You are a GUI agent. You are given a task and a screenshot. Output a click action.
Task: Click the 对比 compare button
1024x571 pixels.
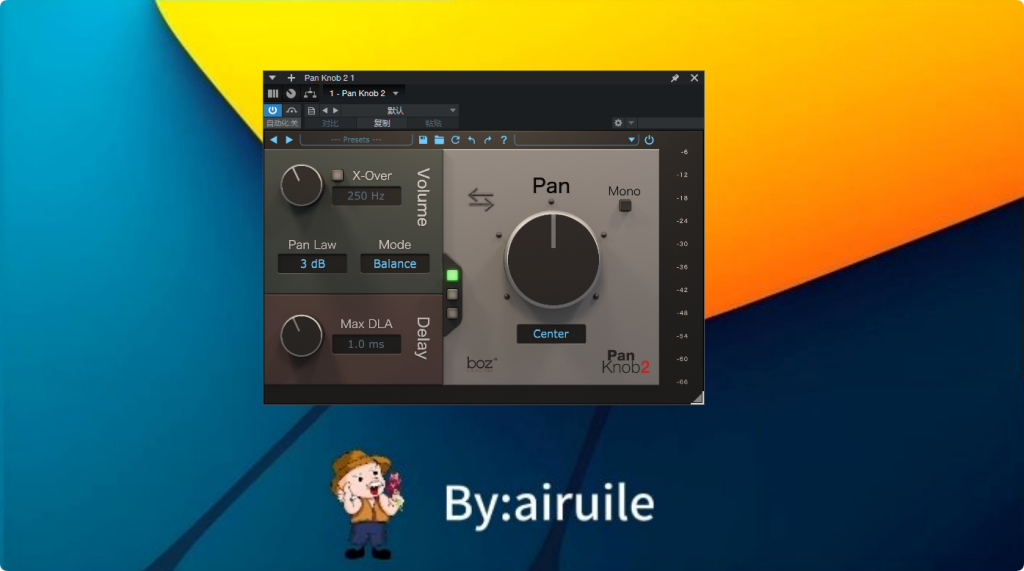[330, 123]
